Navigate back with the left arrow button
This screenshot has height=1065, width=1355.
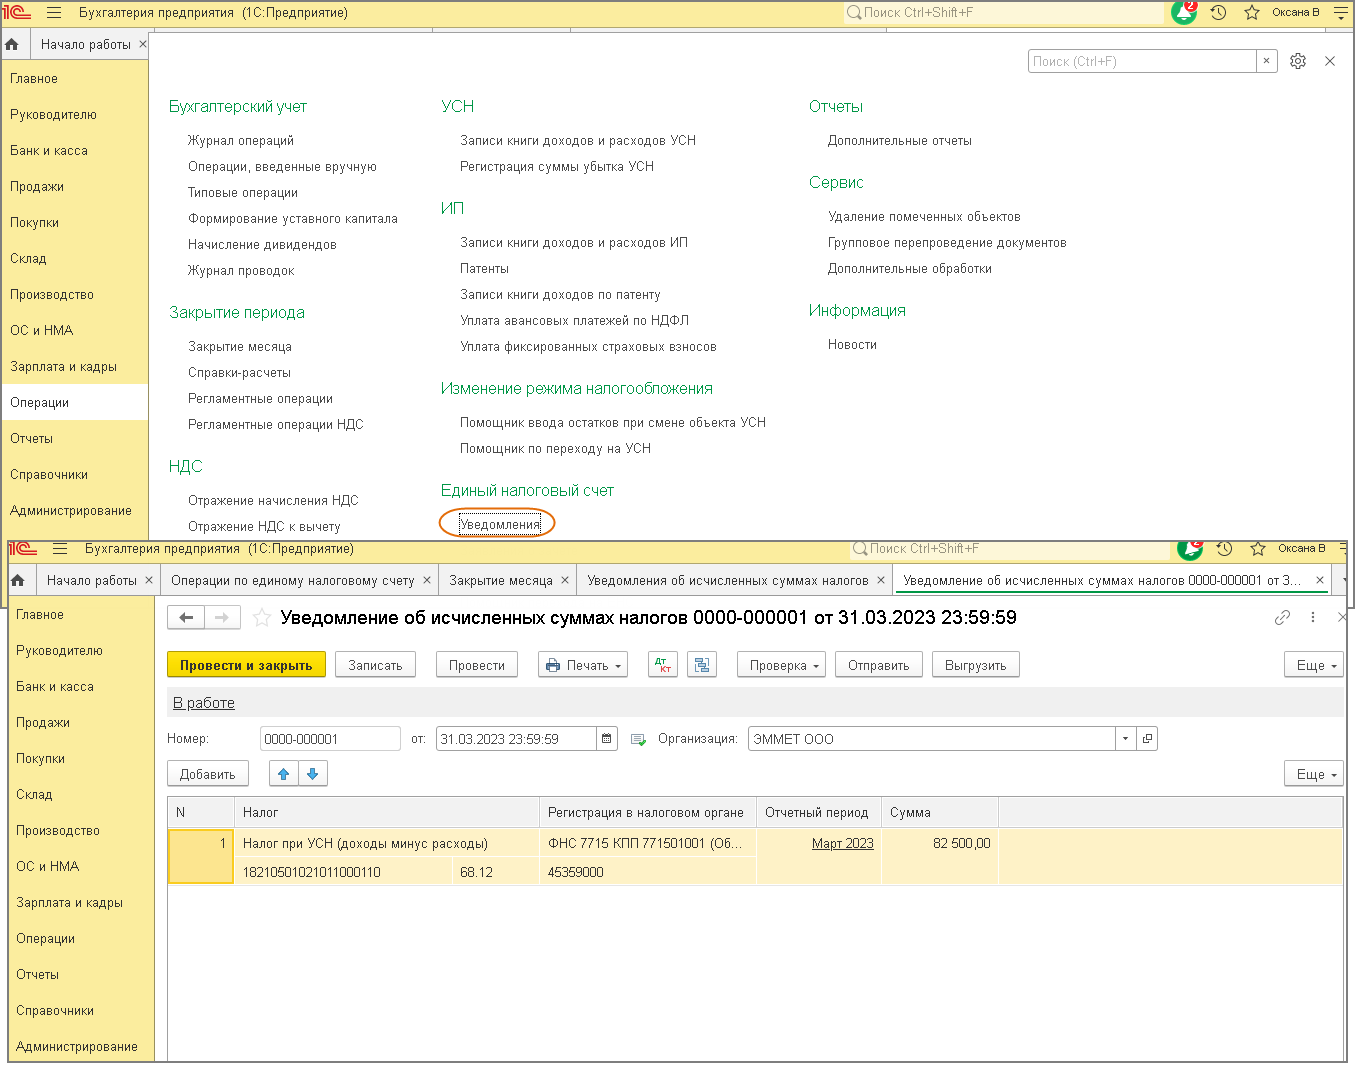point(186,618)
